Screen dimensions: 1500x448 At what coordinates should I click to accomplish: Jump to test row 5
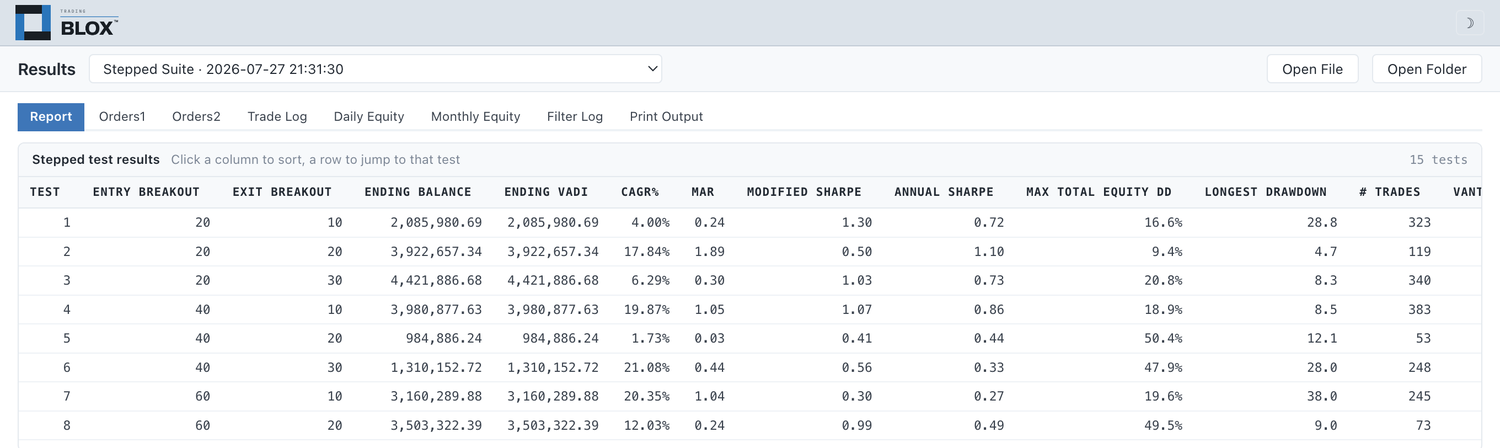click(749, 338)
